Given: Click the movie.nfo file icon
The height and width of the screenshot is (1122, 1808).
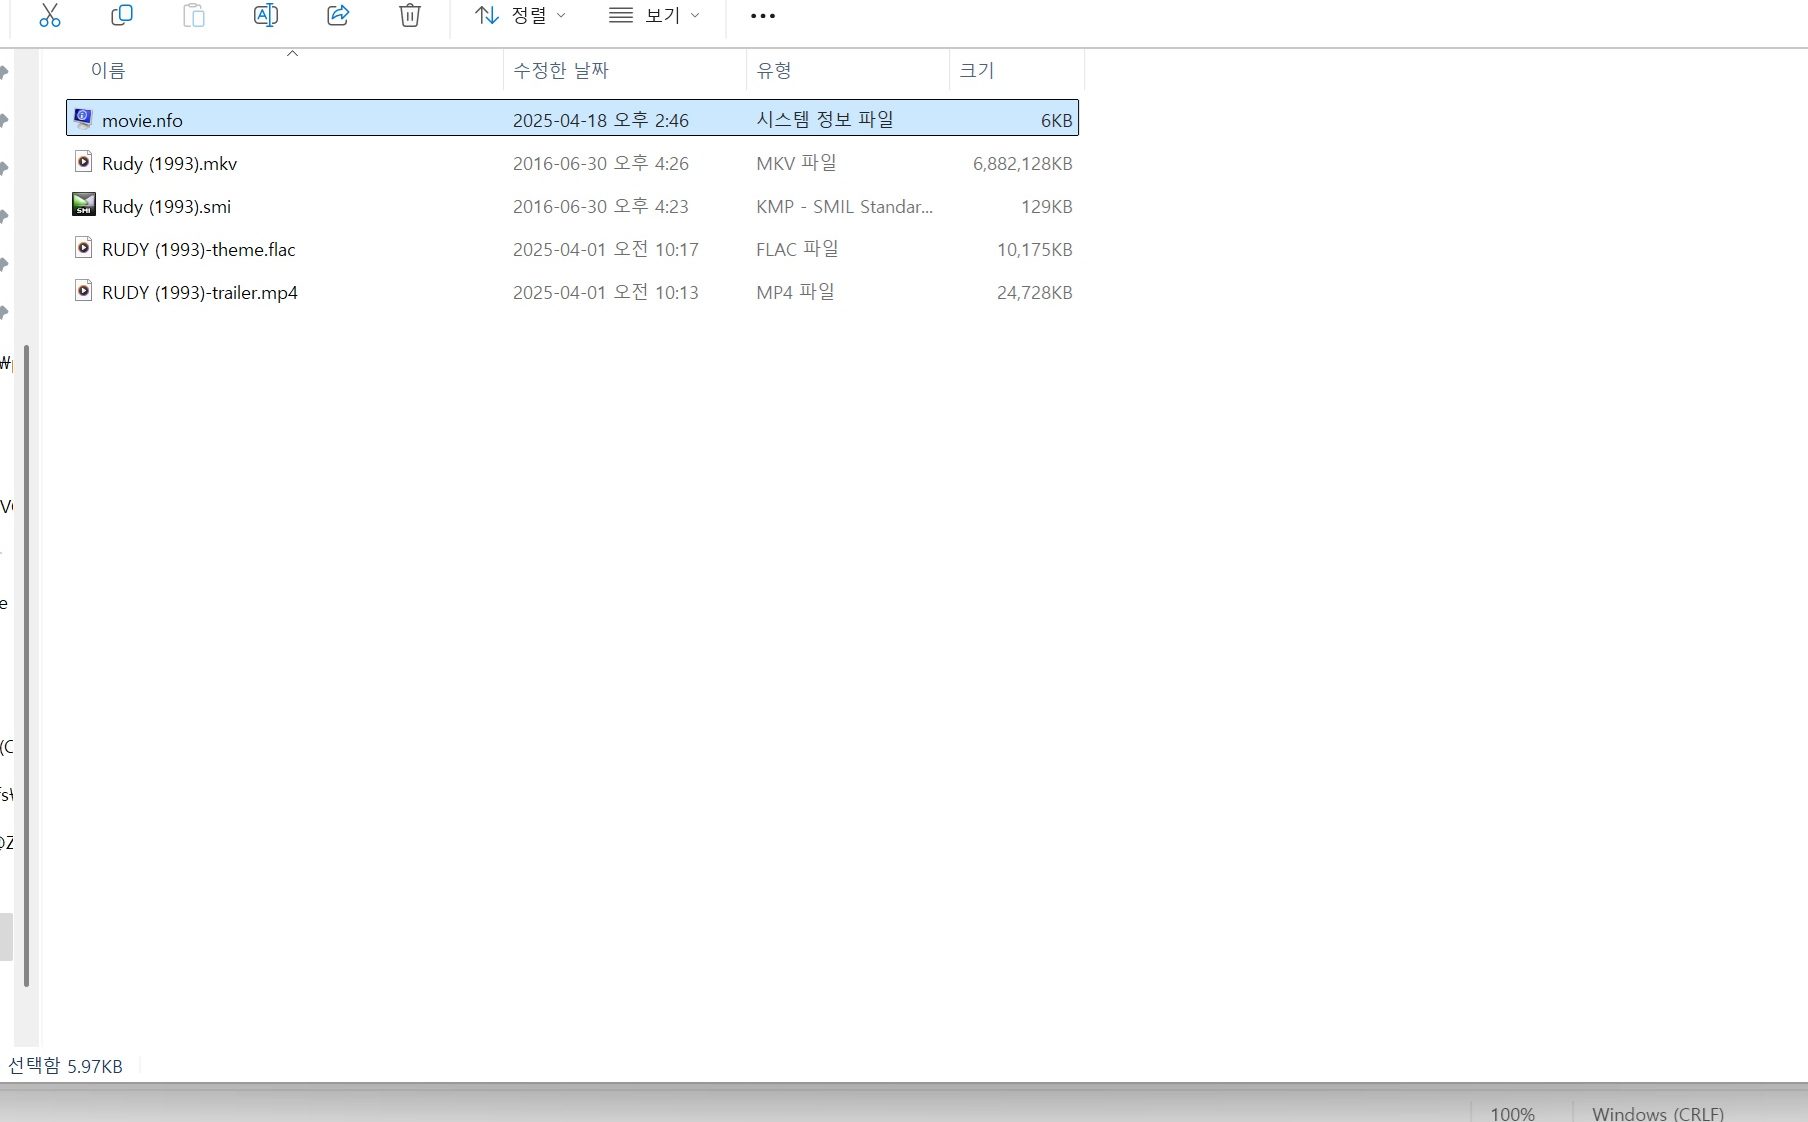Looking at the screenshot, I should pyautogui.click(x=83, y=118).
